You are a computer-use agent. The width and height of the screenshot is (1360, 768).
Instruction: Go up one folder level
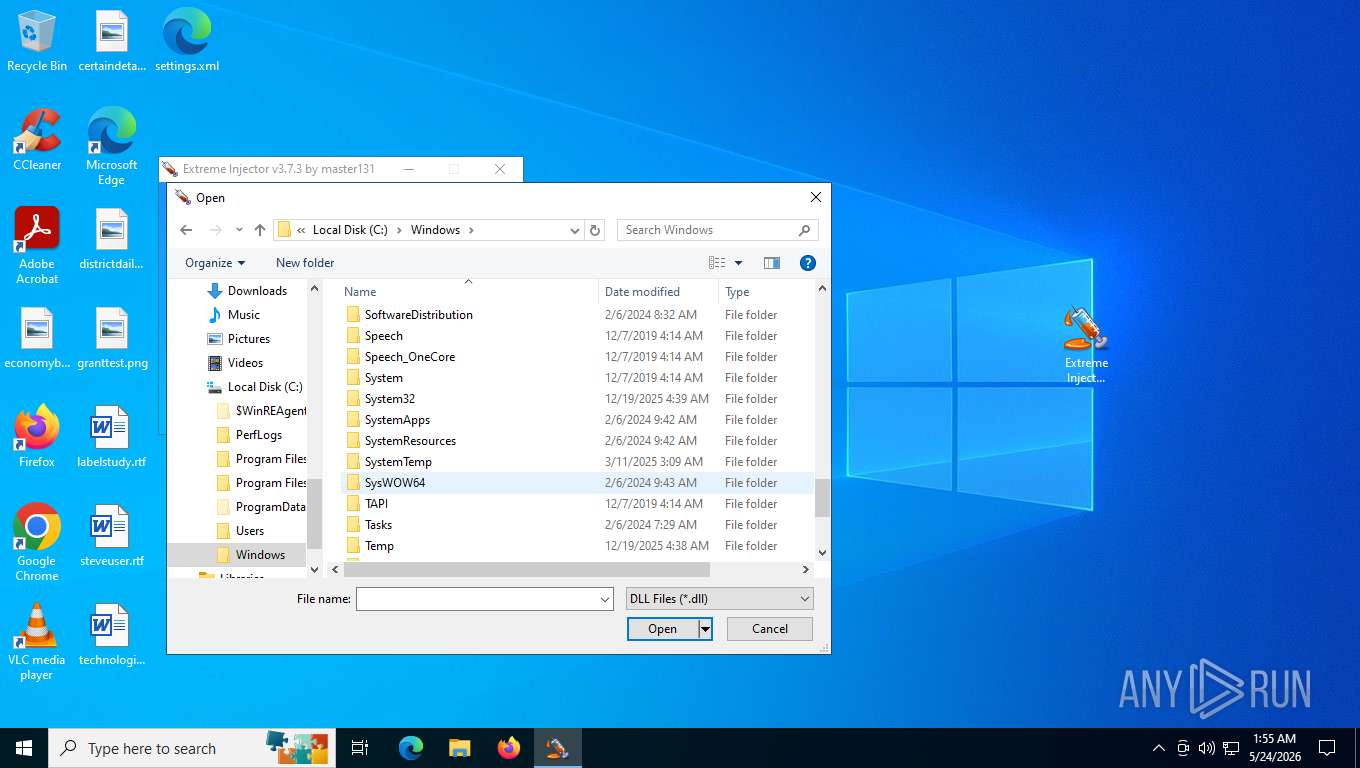pos(260,230)
